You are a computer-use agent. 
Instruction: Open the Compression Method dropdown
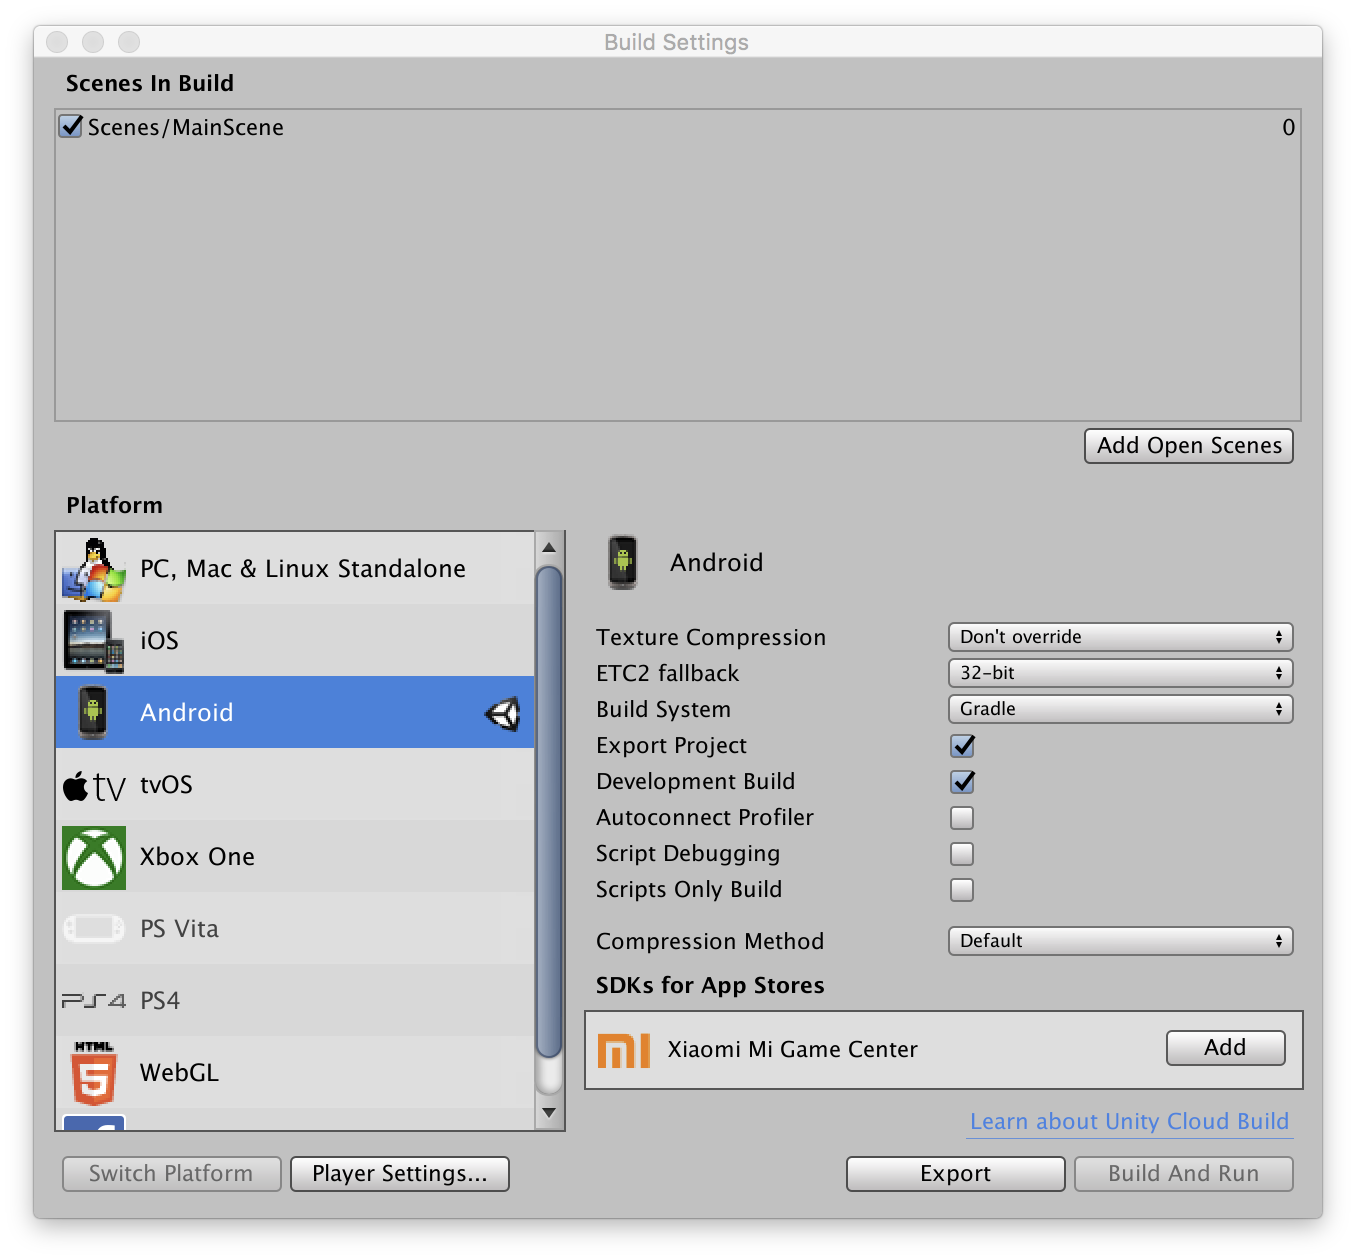tap(1119, 941)
